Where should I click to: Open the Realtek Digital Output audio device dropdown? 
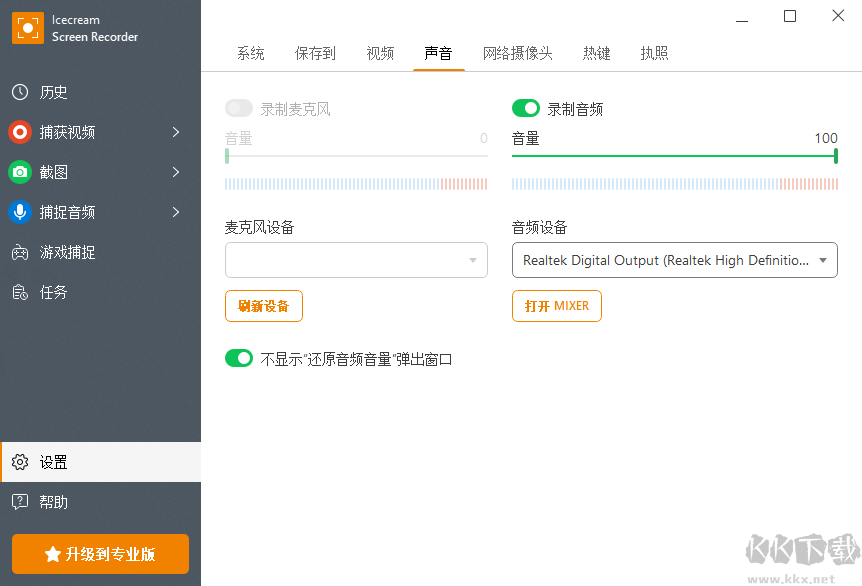click(675, 260)
